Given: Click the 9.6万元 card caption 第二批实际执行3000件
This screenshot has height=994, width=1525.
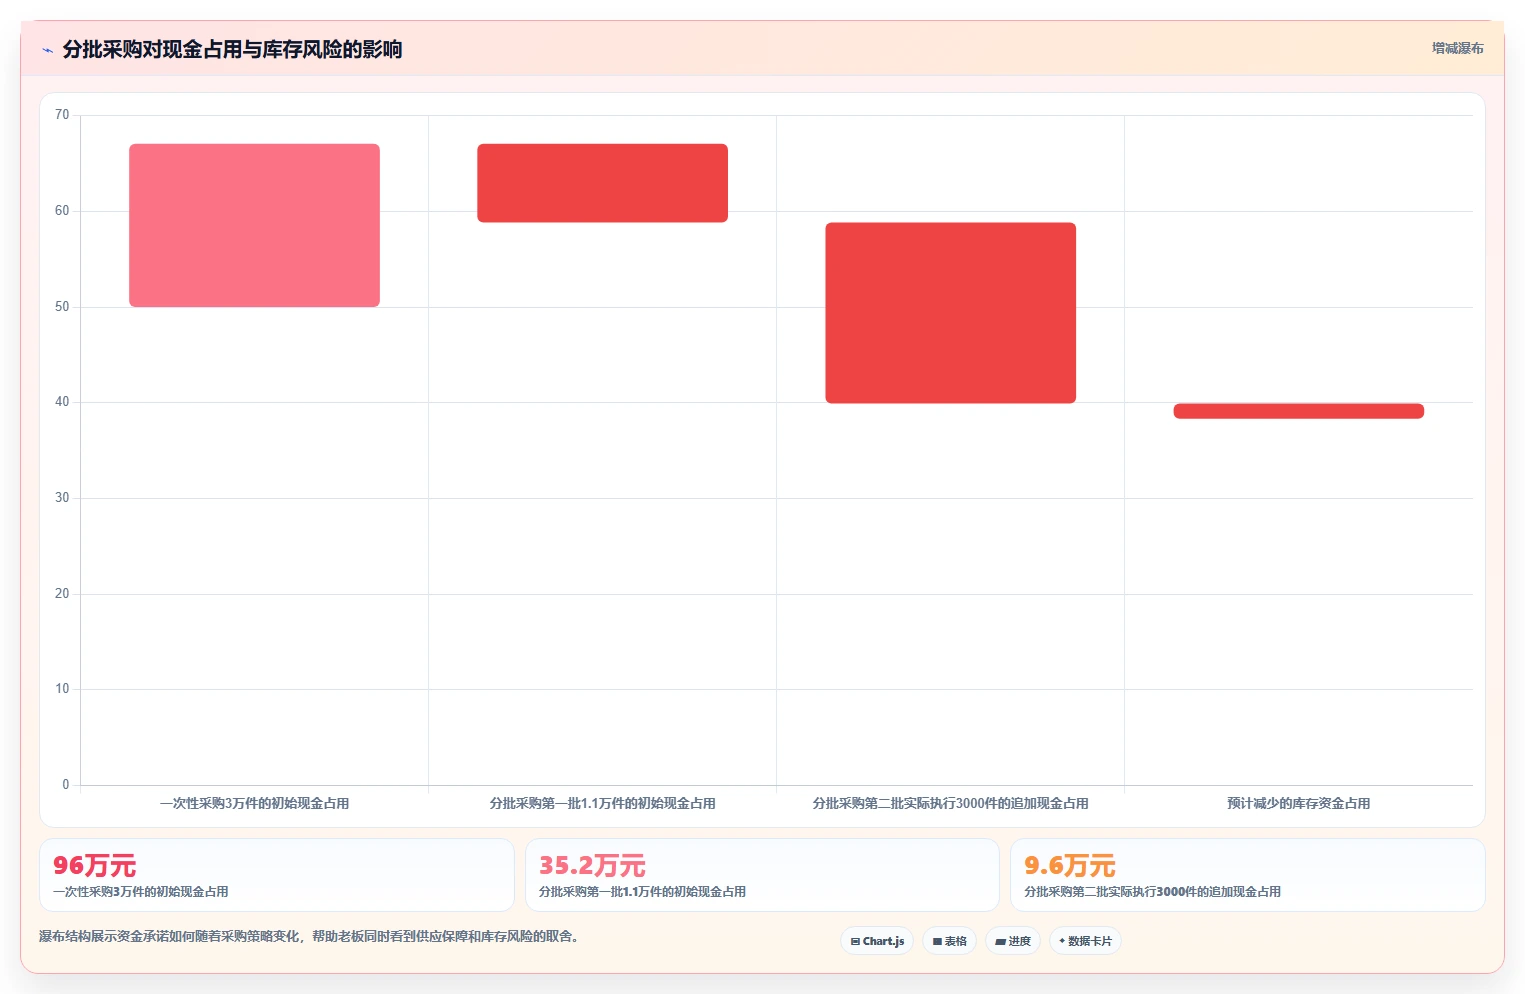Looking at the screenshot, I should click(1152, 891).
